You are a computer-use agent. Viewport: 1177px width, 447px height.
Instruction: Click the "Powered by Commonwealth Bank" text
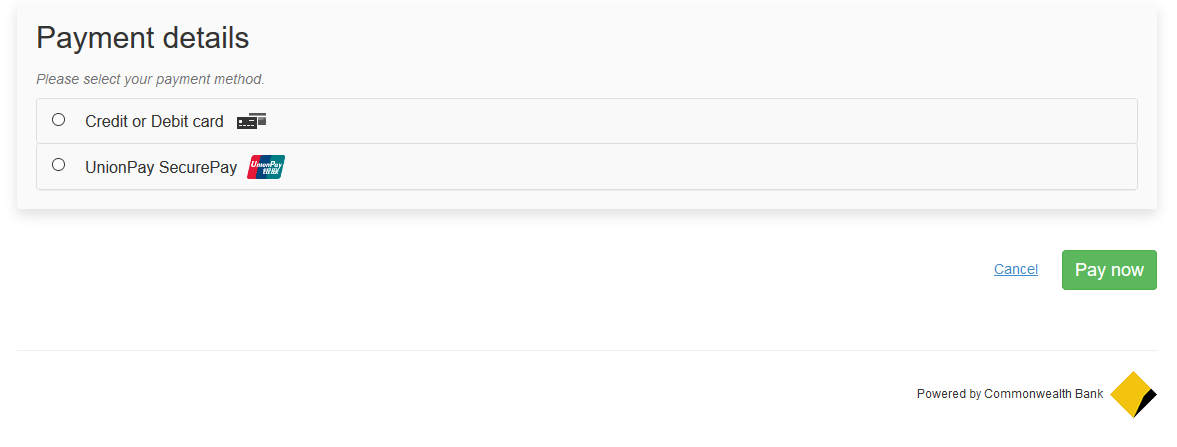point(1009,394)
